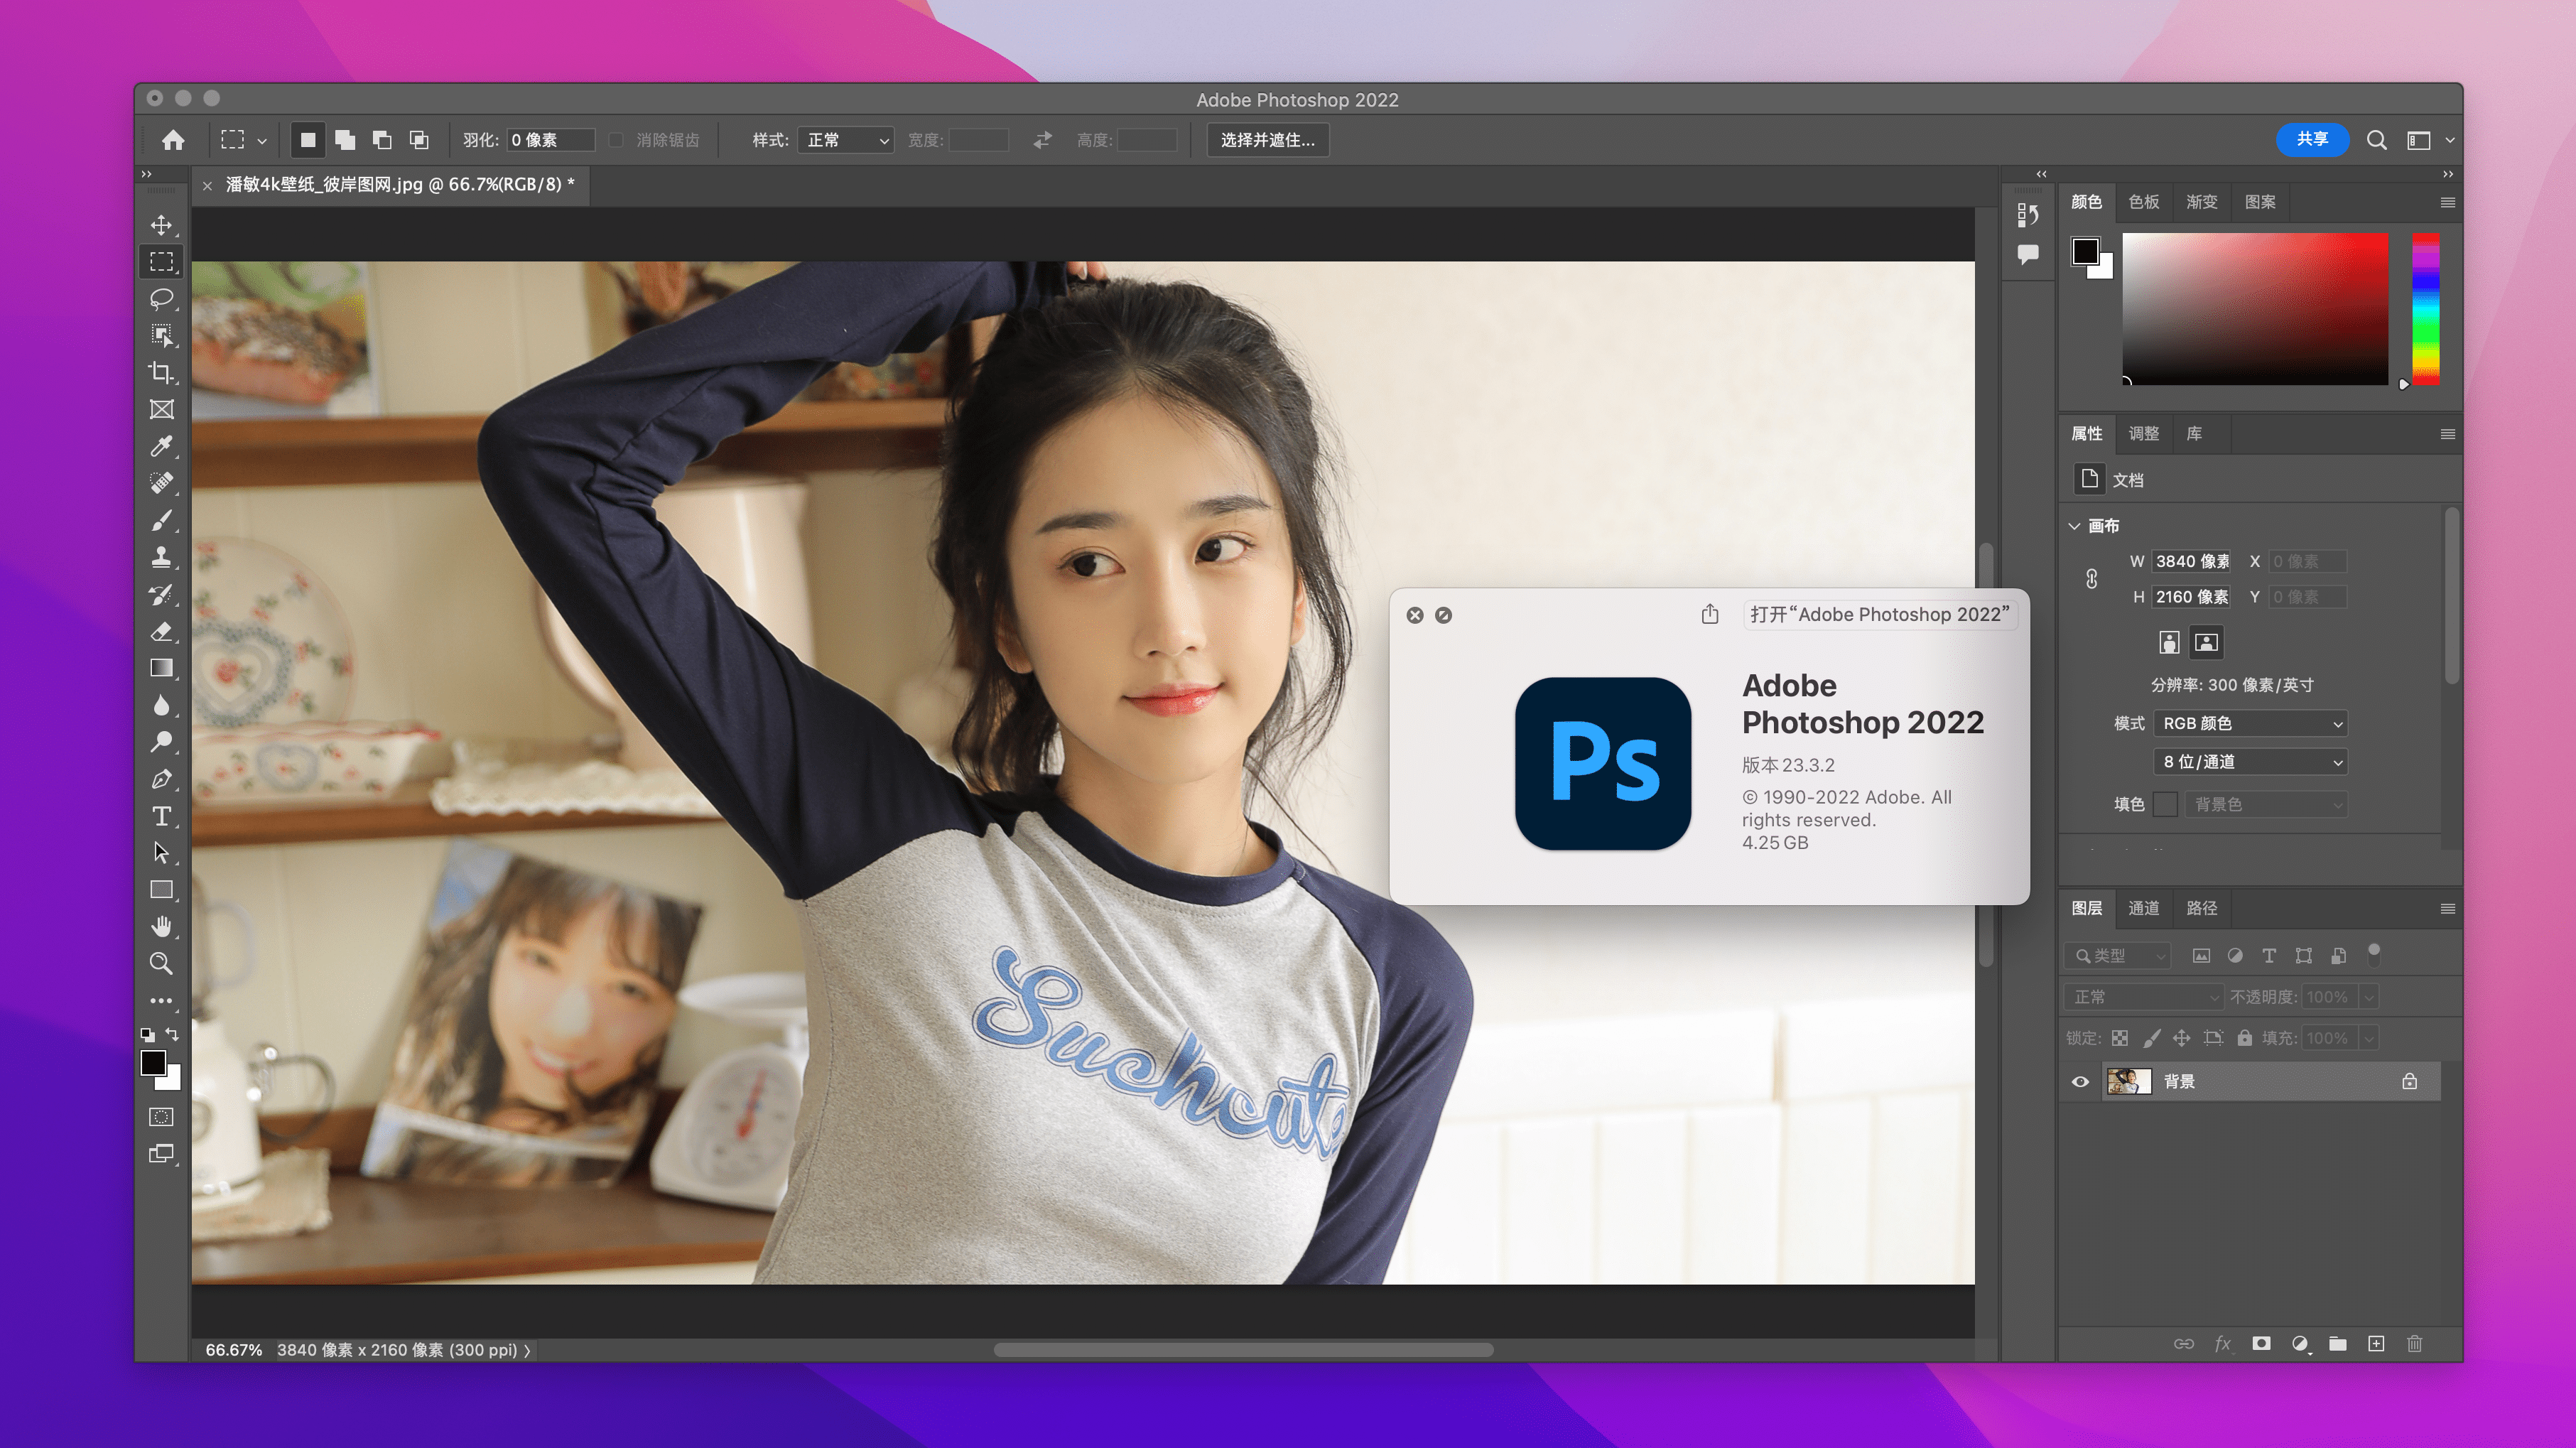Select the Lasso tool
Screen dimensions: 2576x1448
tap(161, 299)
